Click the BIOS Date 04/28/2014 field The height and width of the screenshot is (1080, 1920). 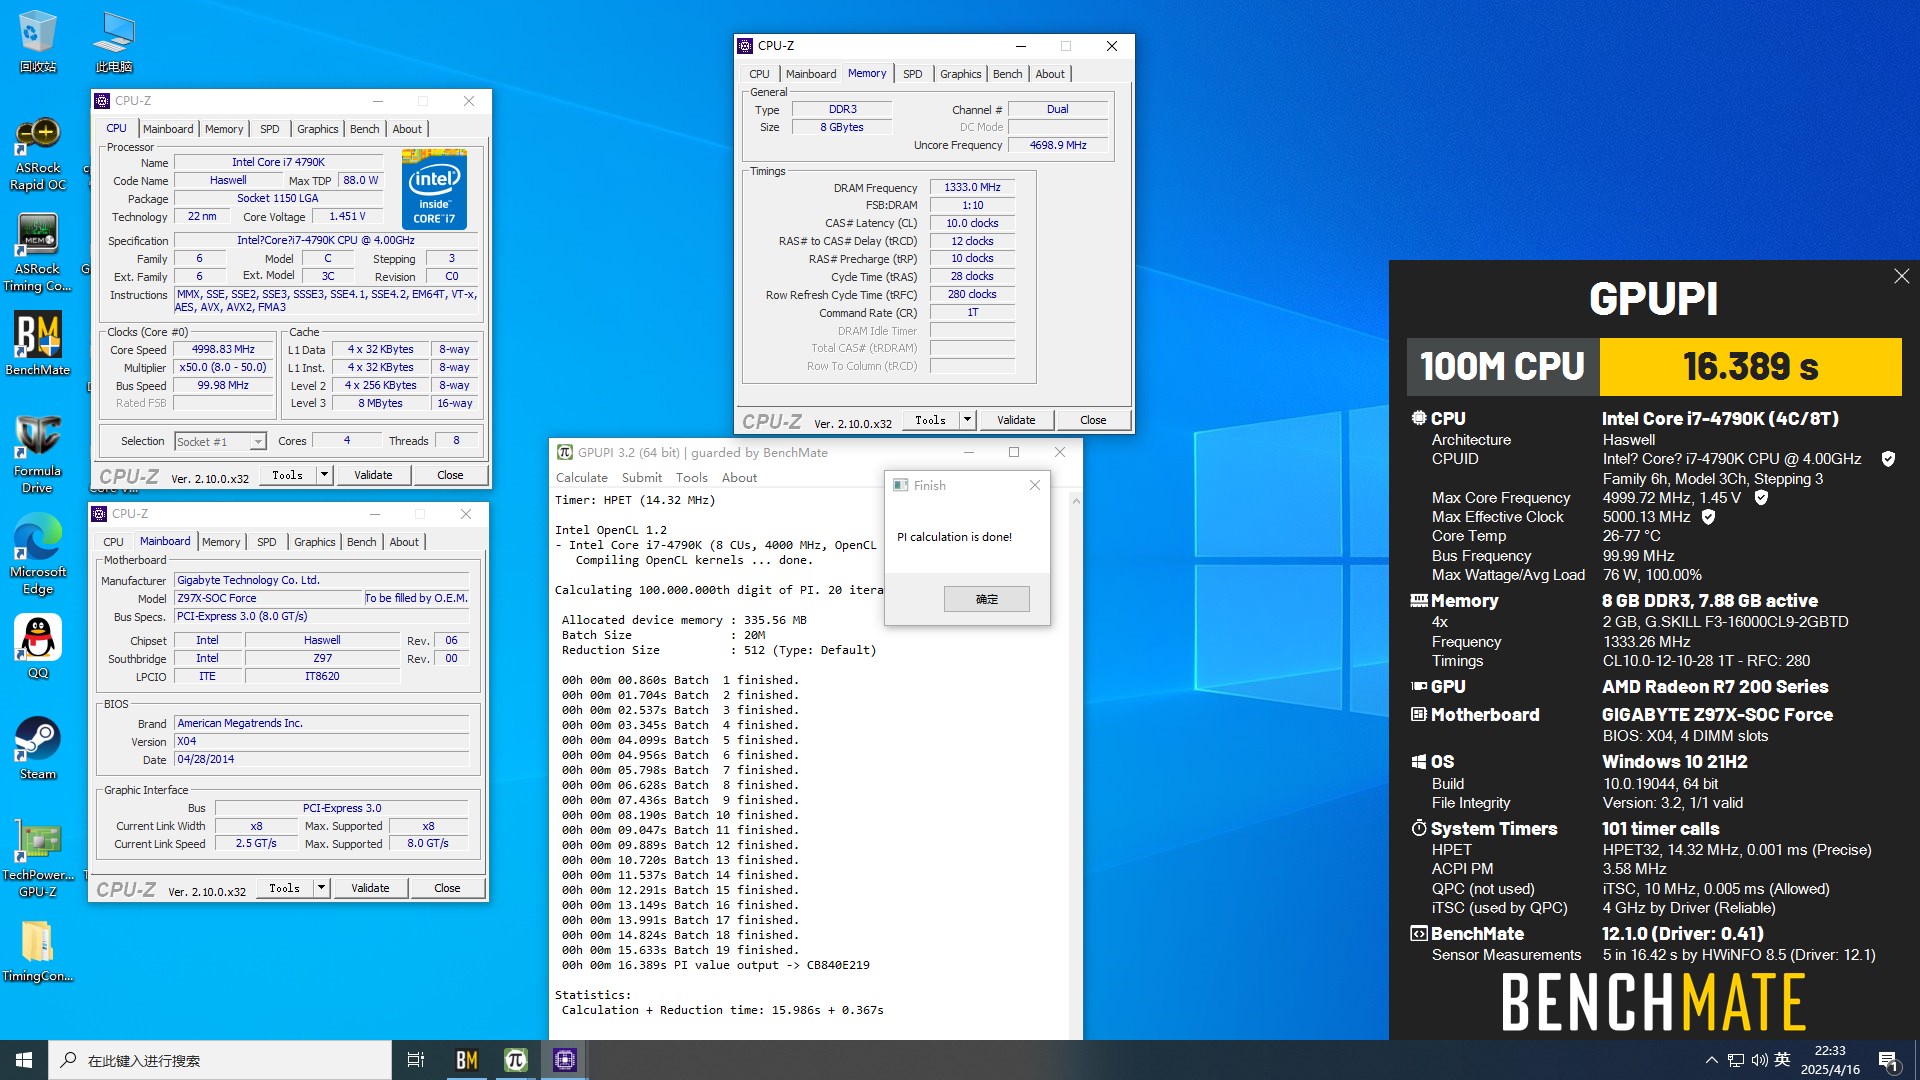coord(322,759)
